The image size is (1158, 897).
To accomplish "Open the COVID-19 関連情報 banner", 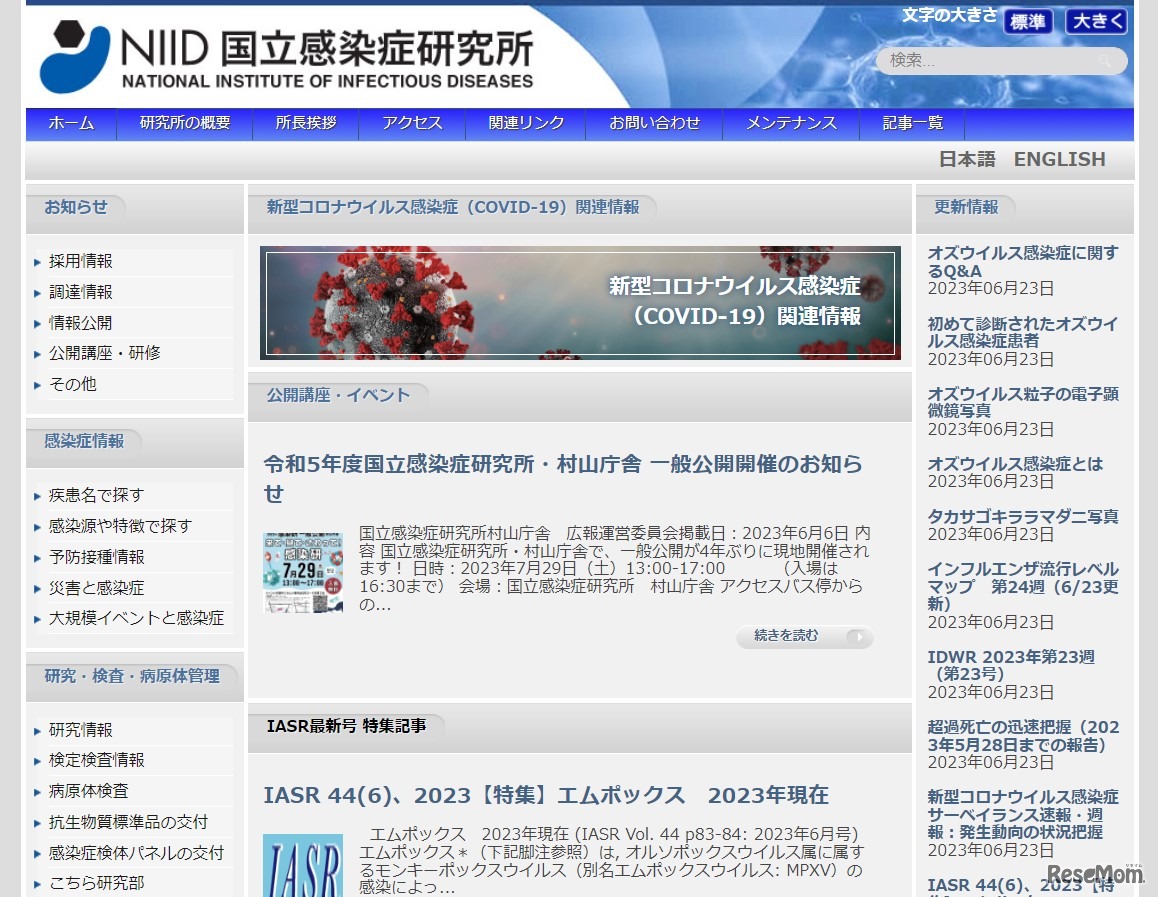I will coord(580,302).
